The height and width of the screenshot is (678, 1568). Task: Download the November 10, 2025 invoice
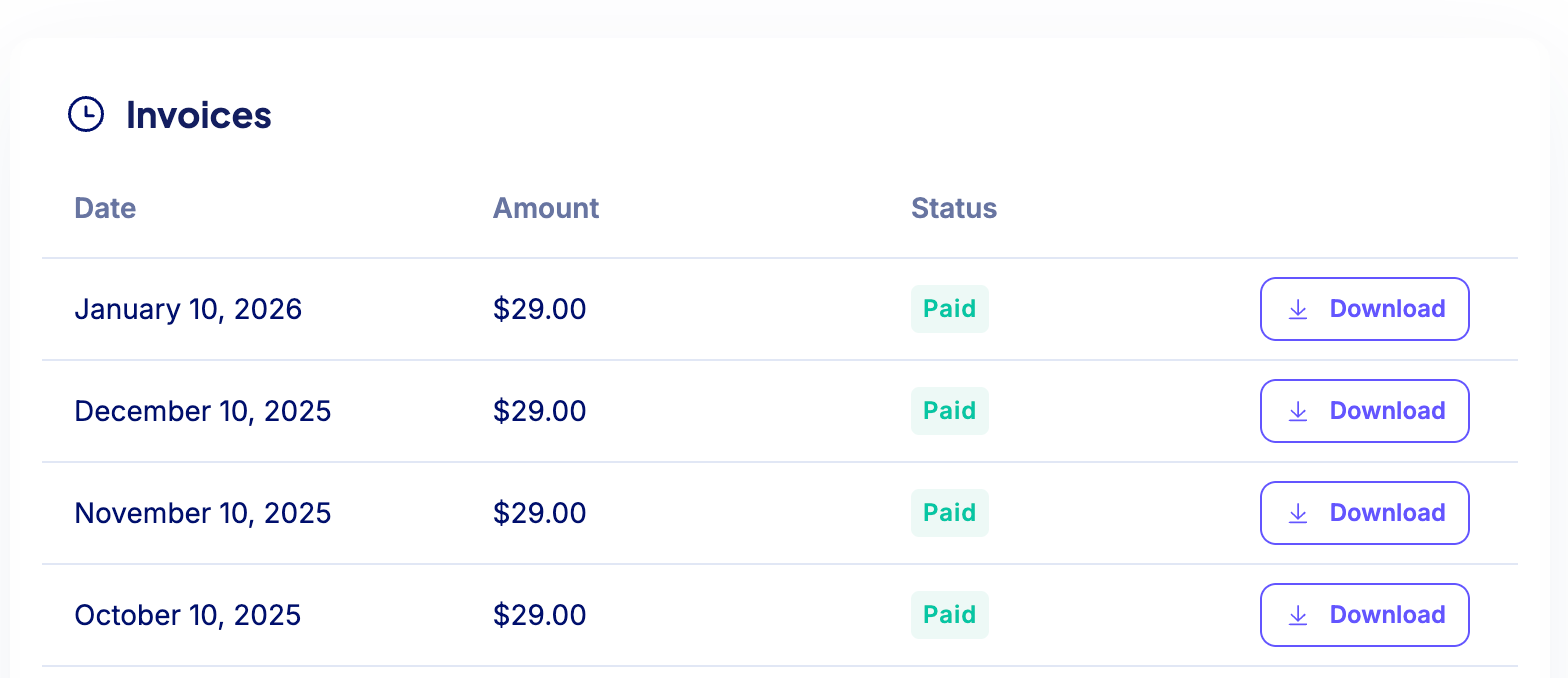tap(1365, 513)
